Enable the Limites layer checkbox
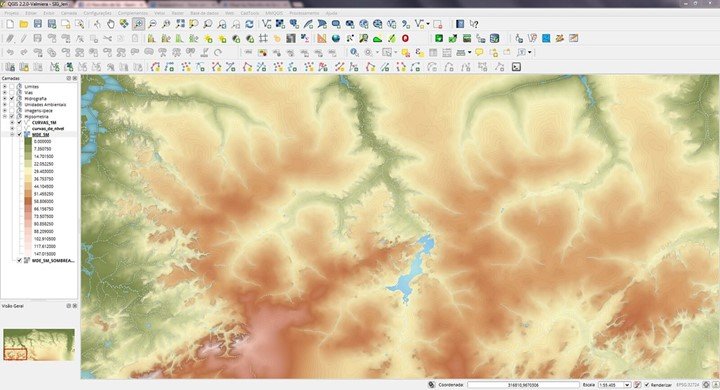The width and height of the screenshot is (720, 390). coord(12,86)
